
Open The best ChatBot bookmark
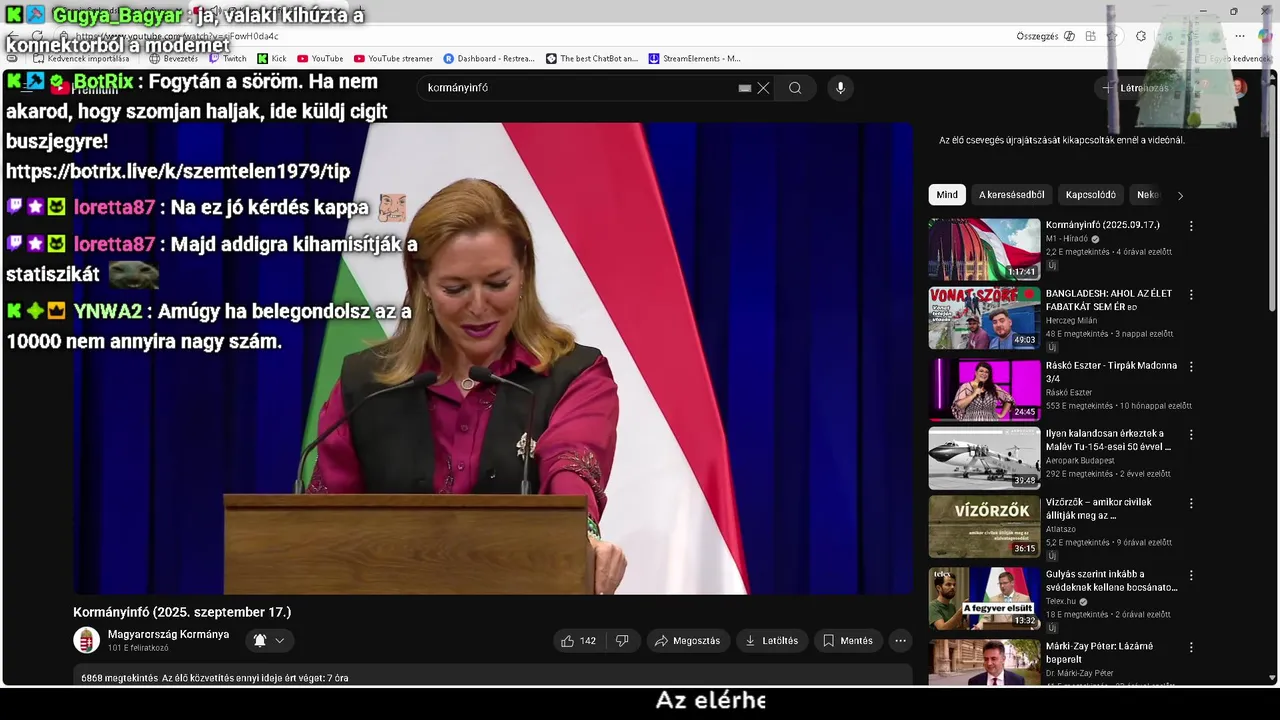click(x=592, y=58)
